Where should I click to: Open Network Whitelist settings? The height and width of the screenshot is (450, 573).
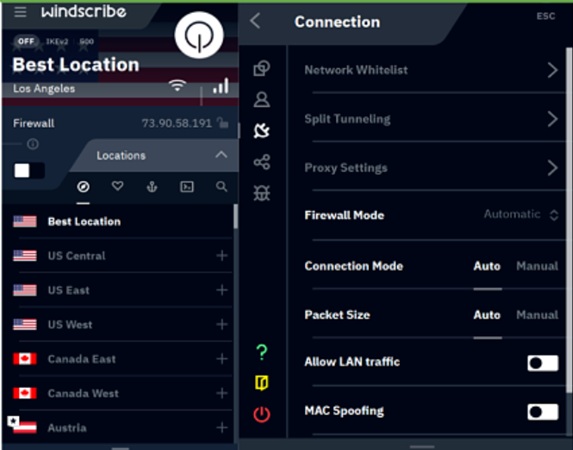click(431, 70)
